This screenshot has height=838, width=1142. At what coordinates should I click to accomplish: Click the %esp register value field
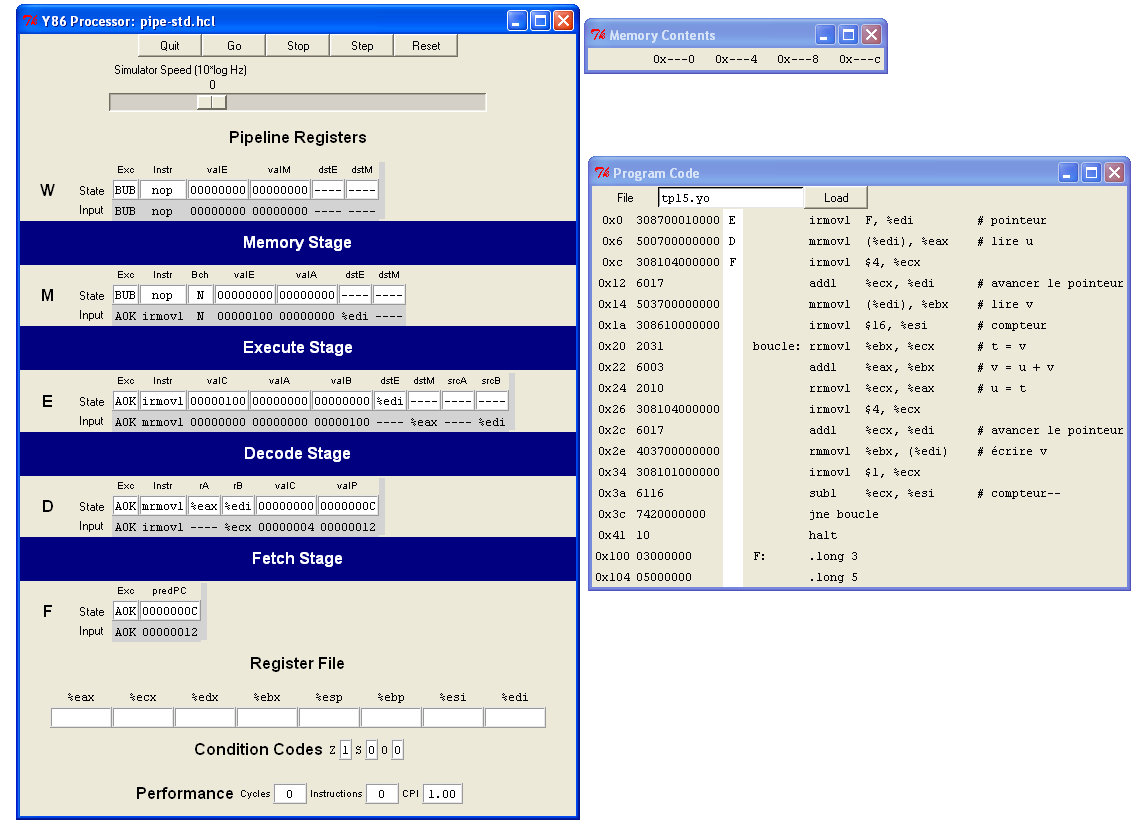click(x=328, y=717)
